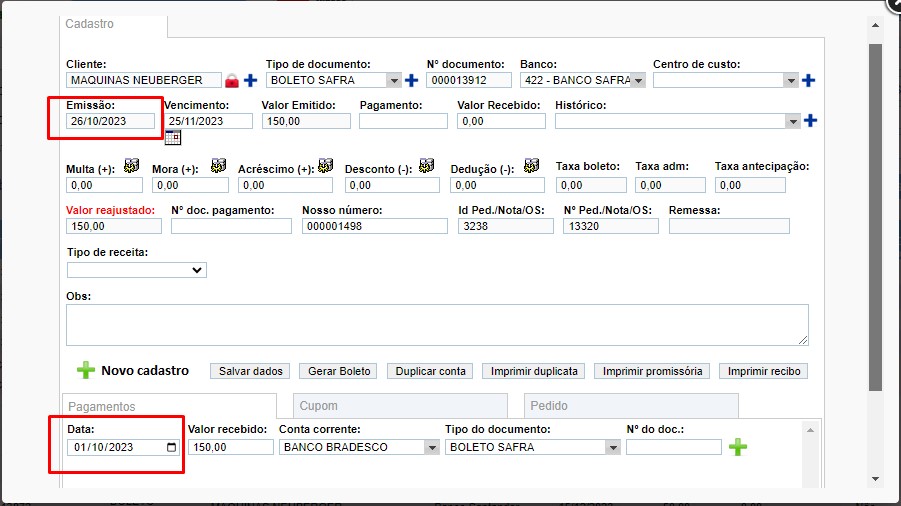
Task: Expand Banco dropdown
Action: coord(638,80)
